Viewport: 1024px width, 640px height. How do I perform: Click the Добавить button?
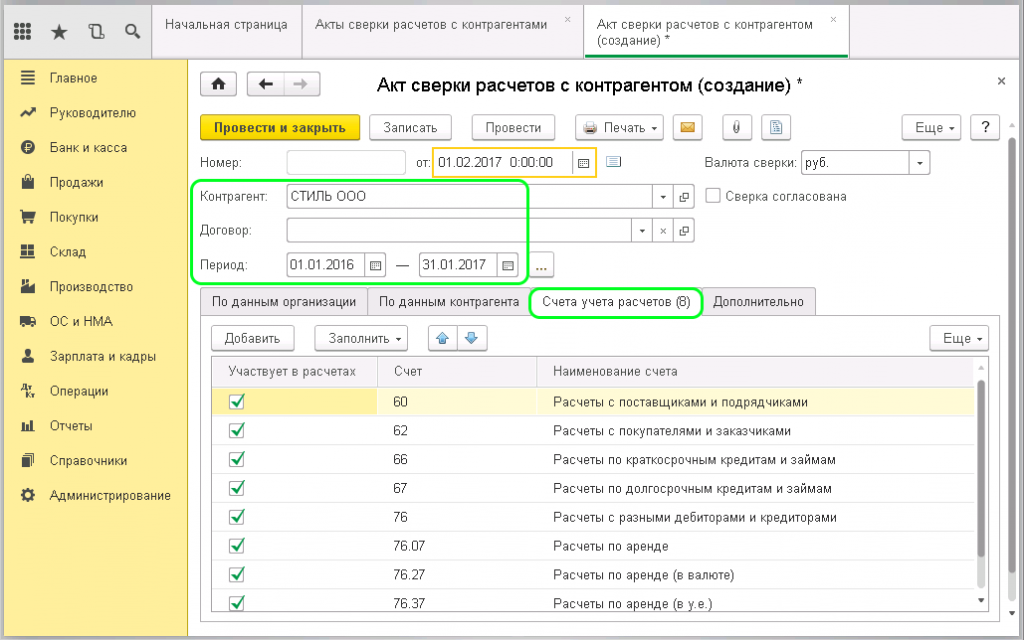click(x=258, y=338)
